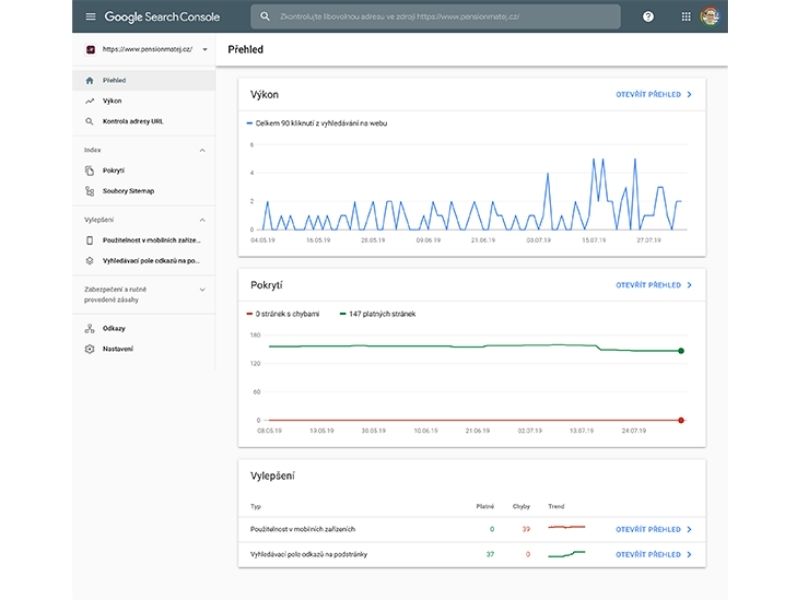Click the magnifier icon beside Kontrola adresy URL
The width and height of the screenshot is (800, 600).
pyautogui.click(x=89, y=121)
